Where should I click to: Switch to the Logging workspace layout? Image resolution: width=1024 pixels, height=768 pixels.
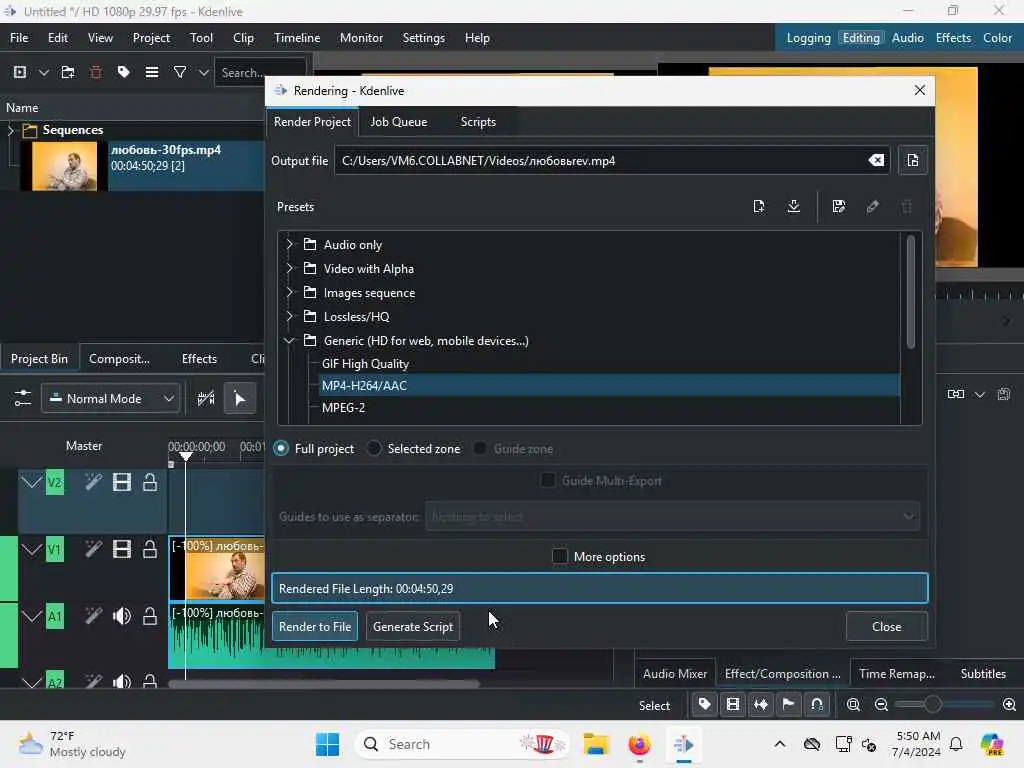point(808,38)
